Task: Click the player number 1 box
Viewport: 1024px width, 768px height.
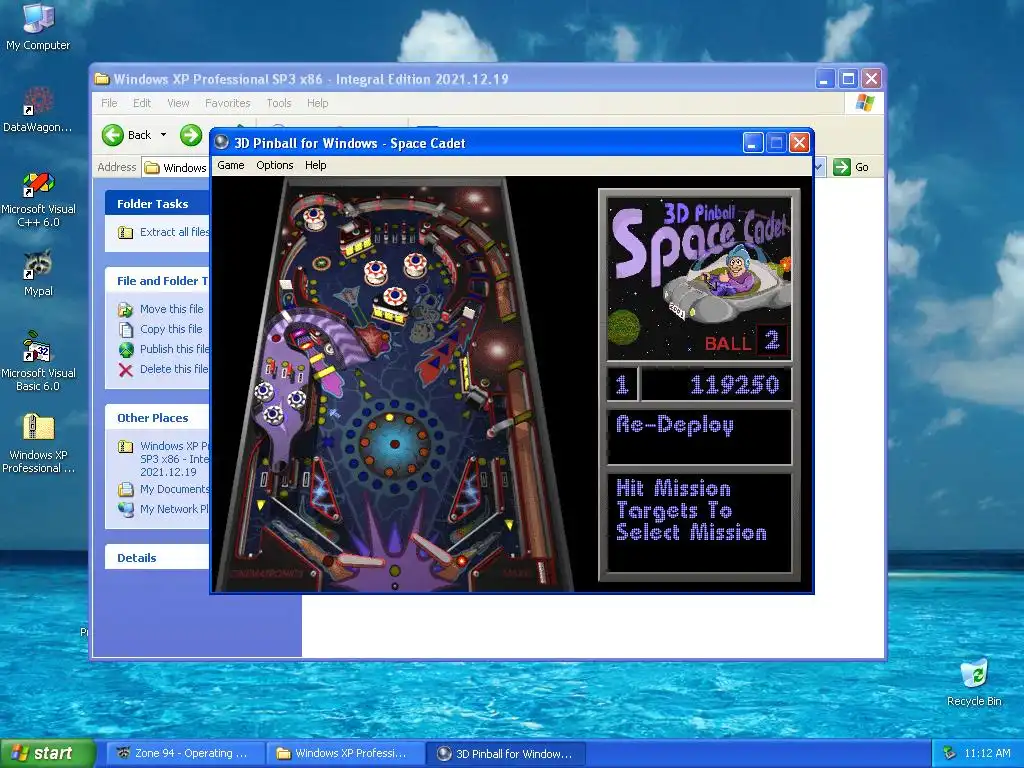Action: point(622,384)
